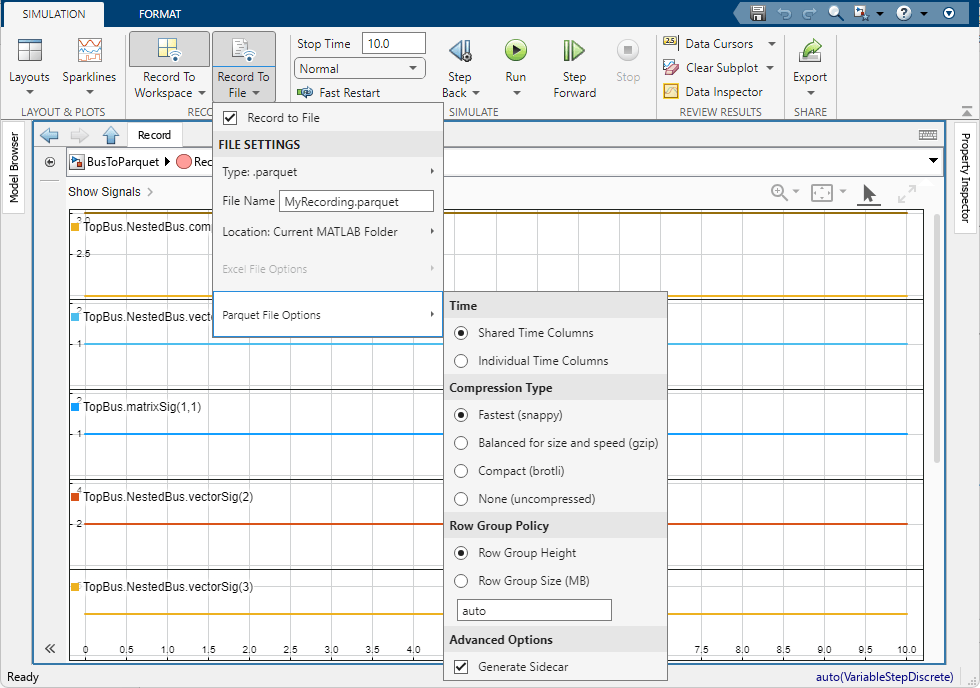Open the Layouts gallery icon

[x=29, y=50]
